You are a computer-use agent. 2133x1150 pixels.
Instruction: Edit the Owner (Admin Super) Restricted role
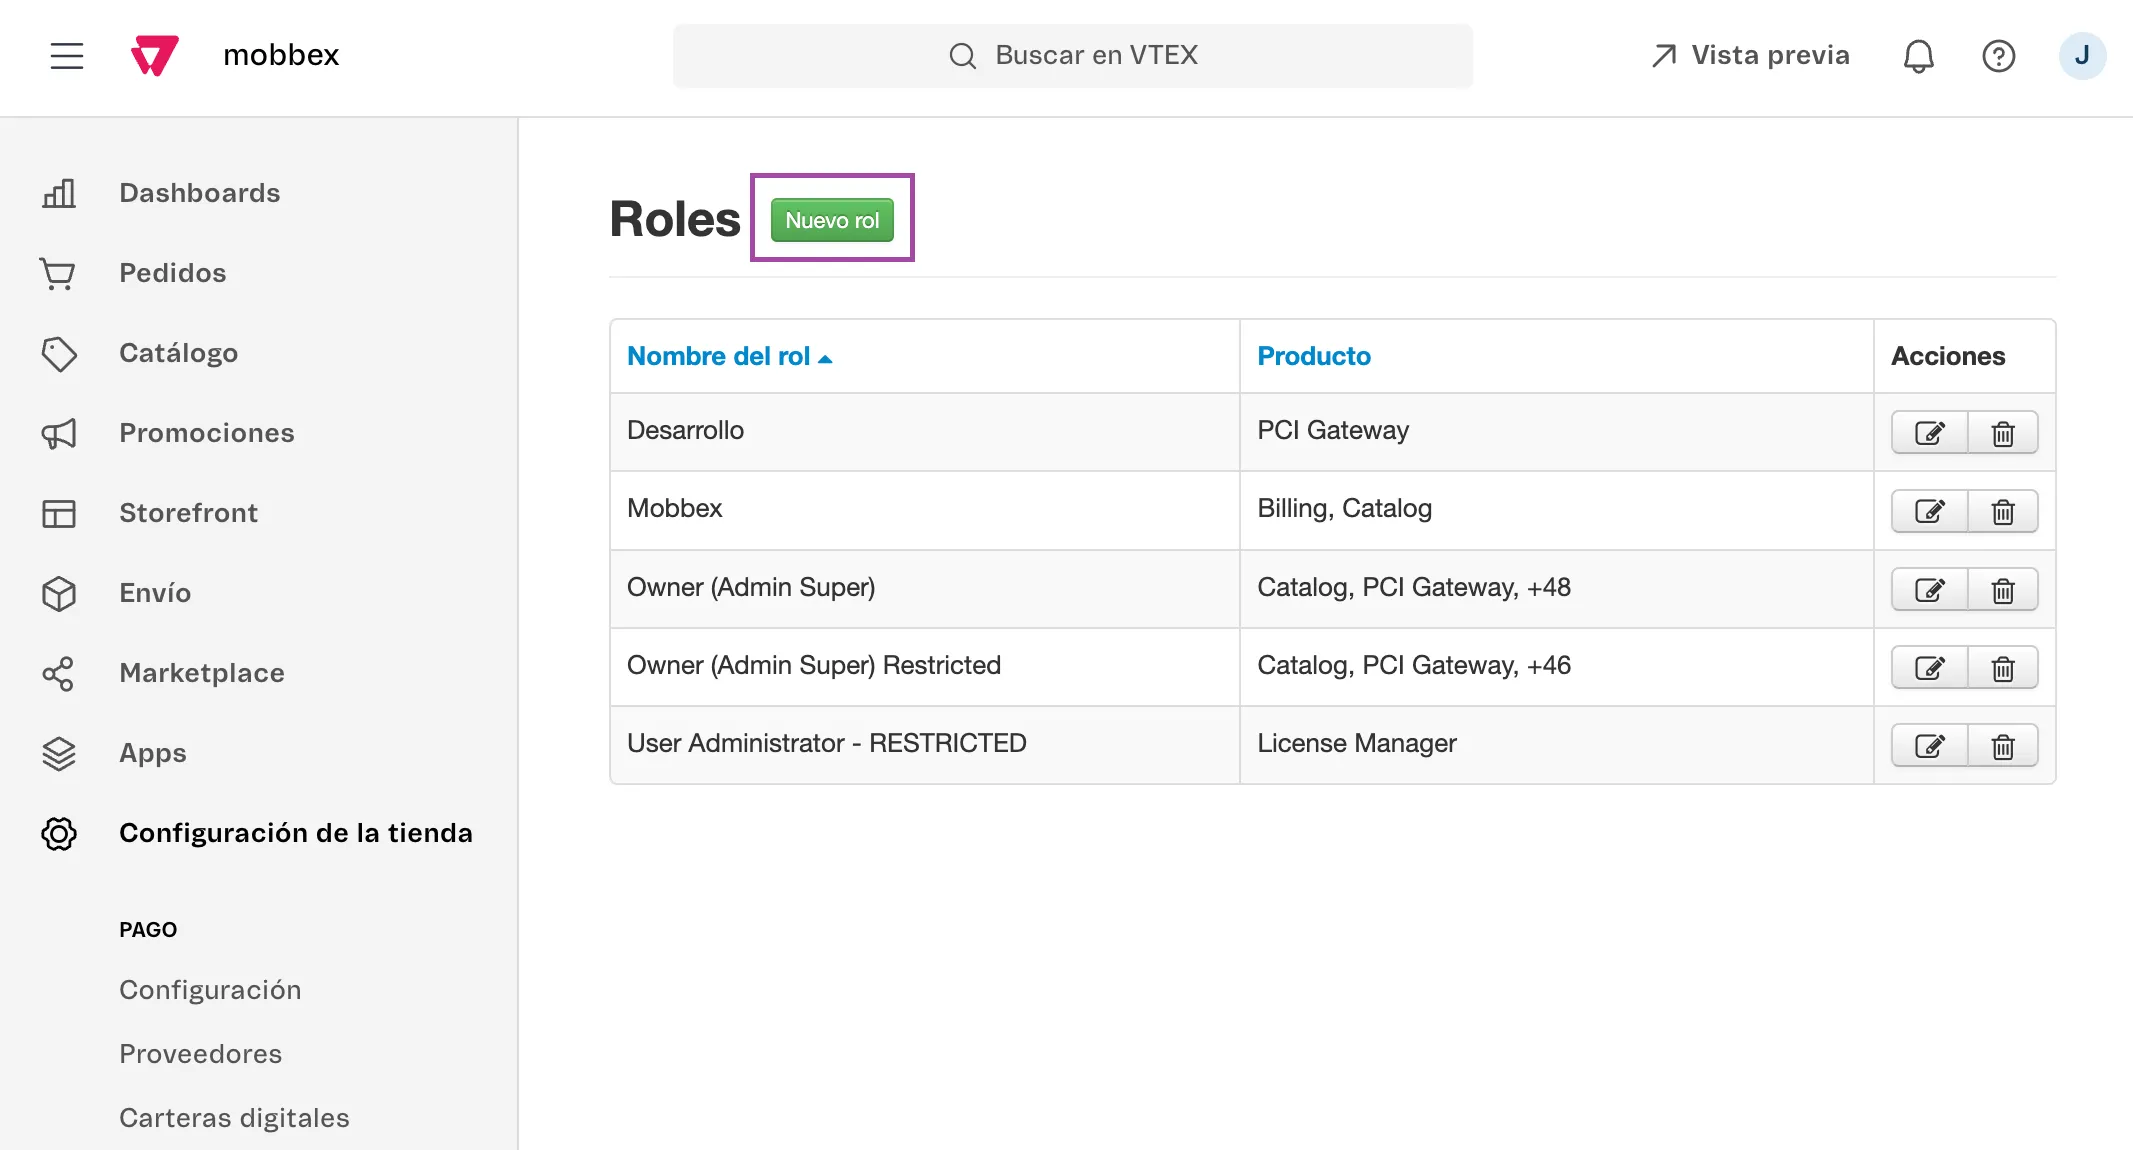click(x=1929, y=668)
